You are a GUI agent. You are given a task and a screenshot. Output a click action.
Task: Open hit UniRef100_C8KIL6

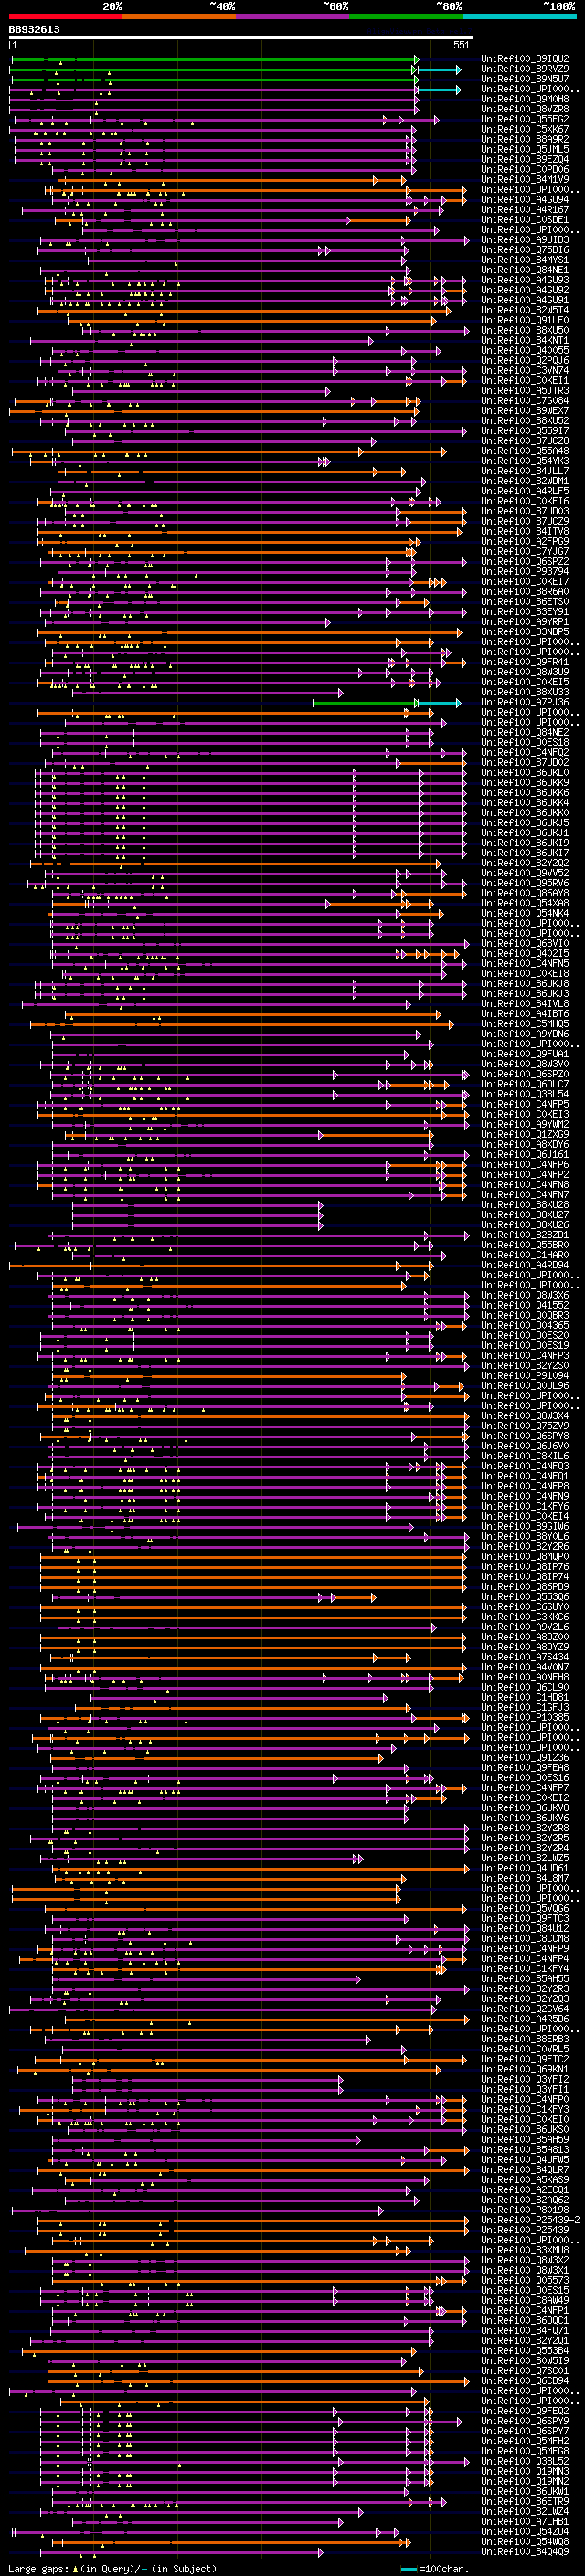click(525, 1456)
